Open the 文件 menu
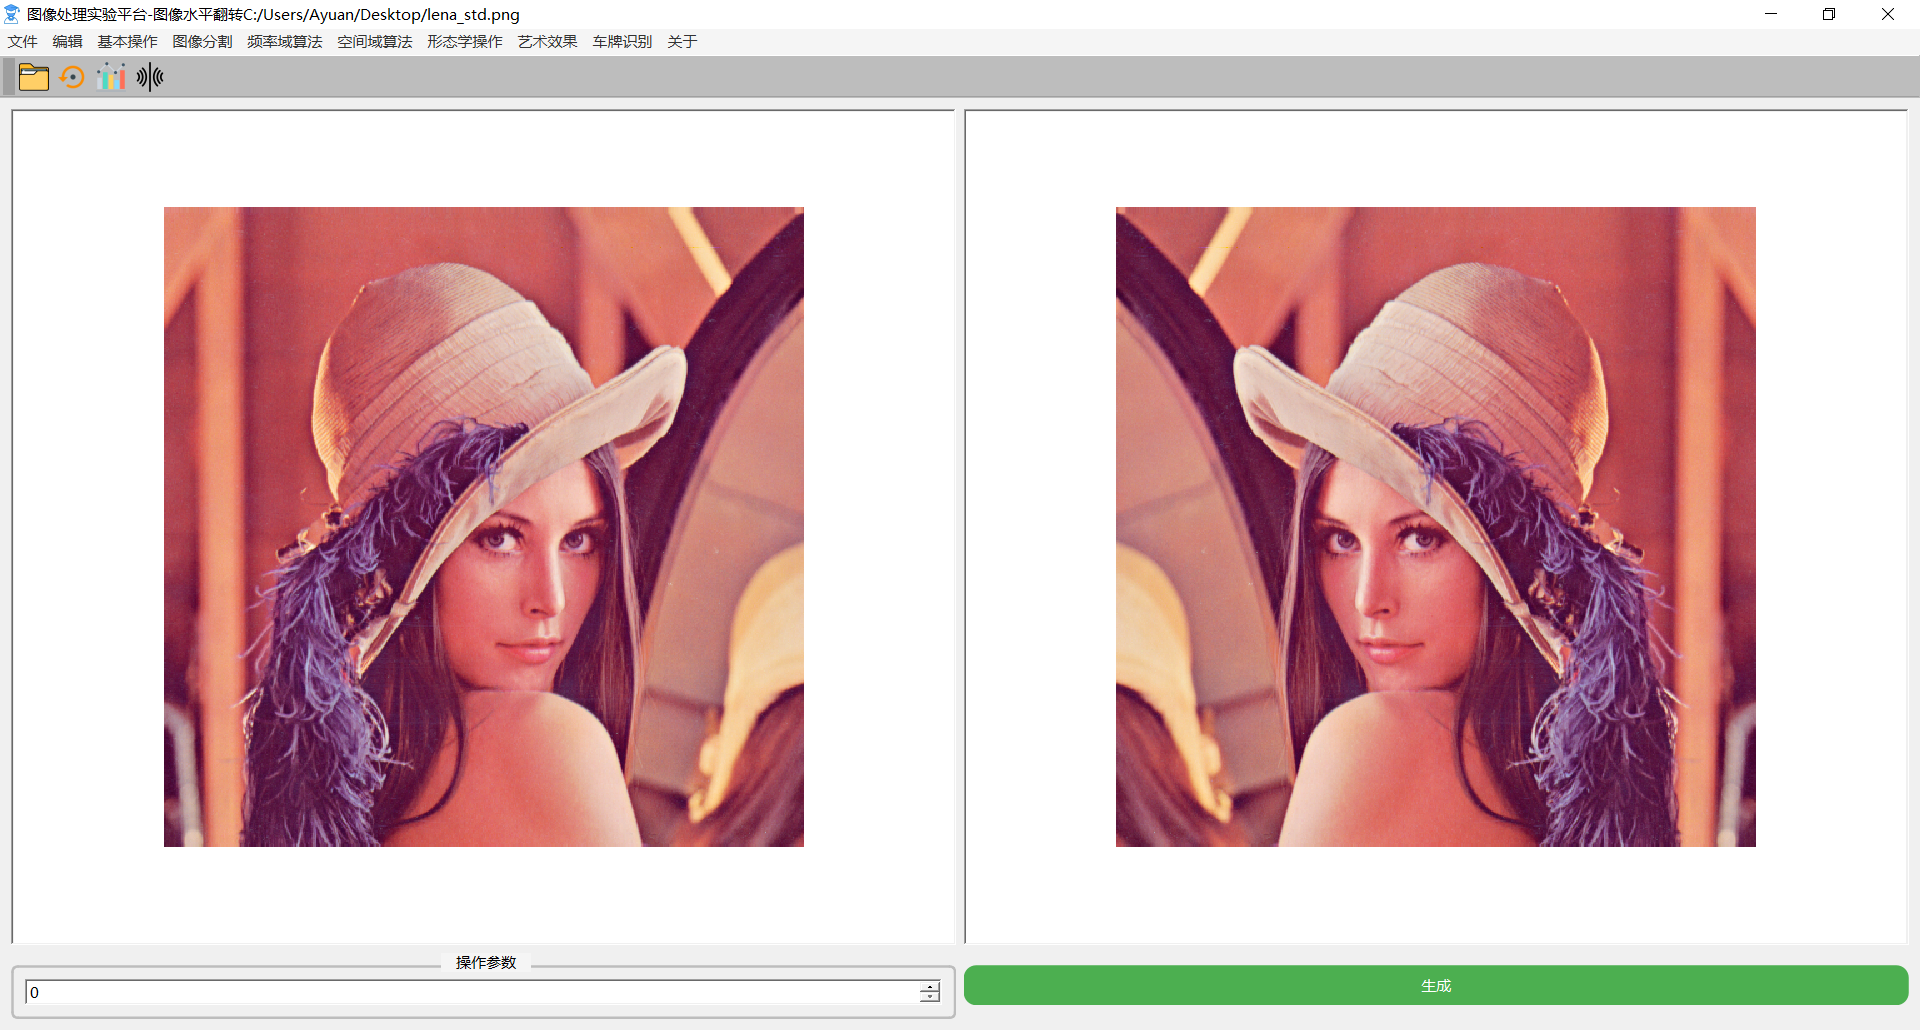Viewport: 1920px width, 1030px height. coord(22,41)
